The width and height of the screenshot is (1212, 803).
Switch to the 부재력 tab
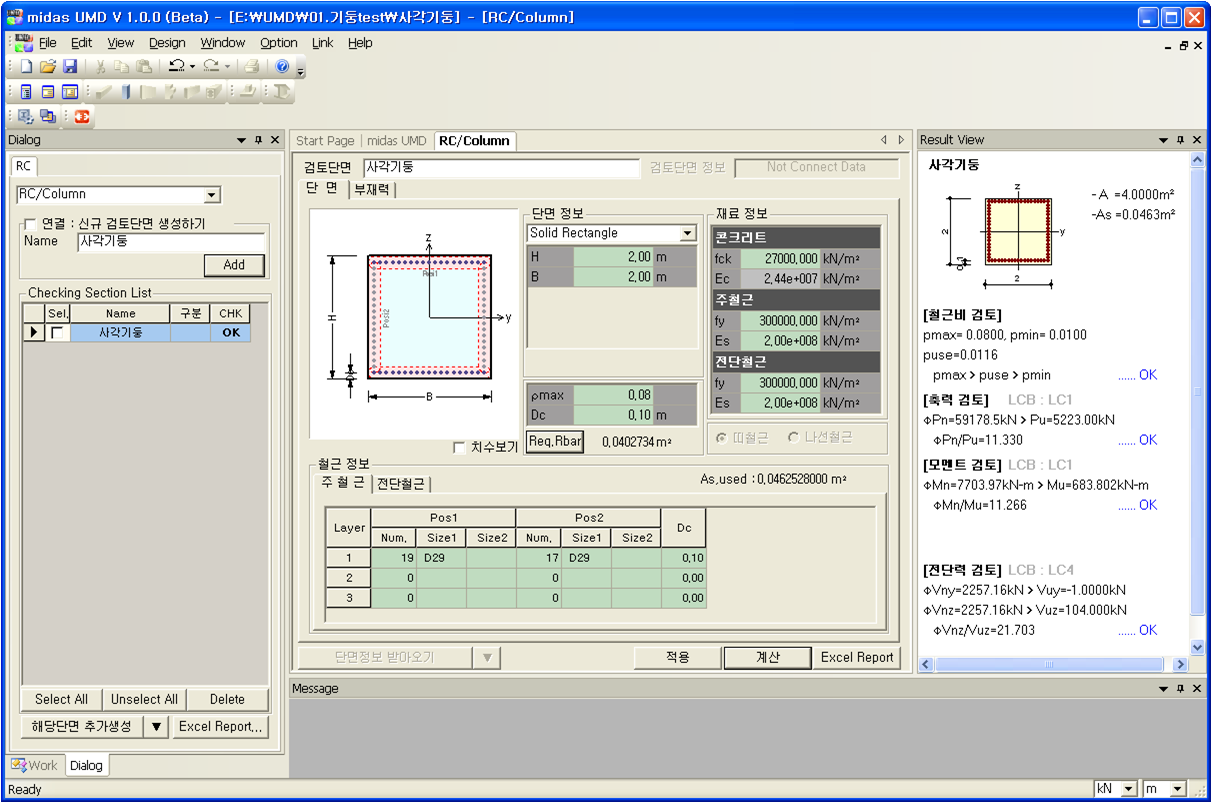[x=371, y=190]
